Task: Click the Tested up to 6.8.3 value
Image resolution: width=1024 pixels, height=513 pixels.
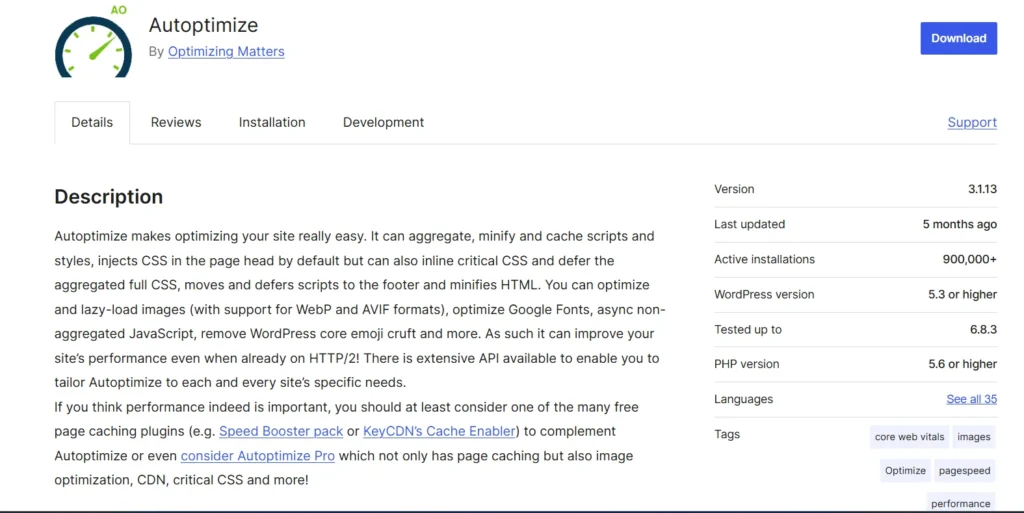Action: click(x=983, y=330)
